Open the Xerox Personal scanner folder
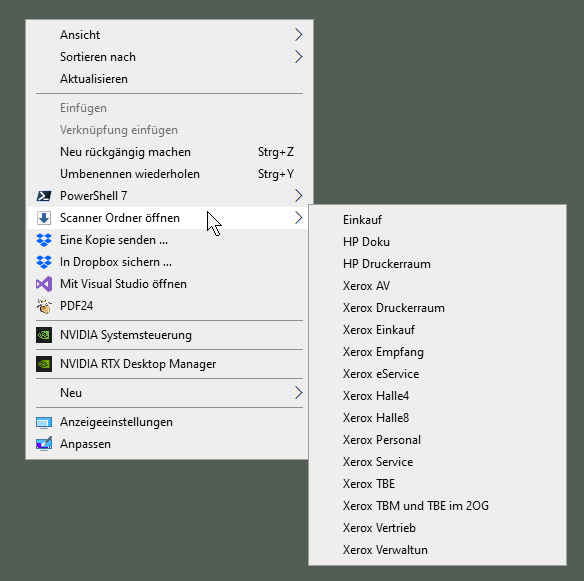The image size is (584, 581). tap(437, 440)
